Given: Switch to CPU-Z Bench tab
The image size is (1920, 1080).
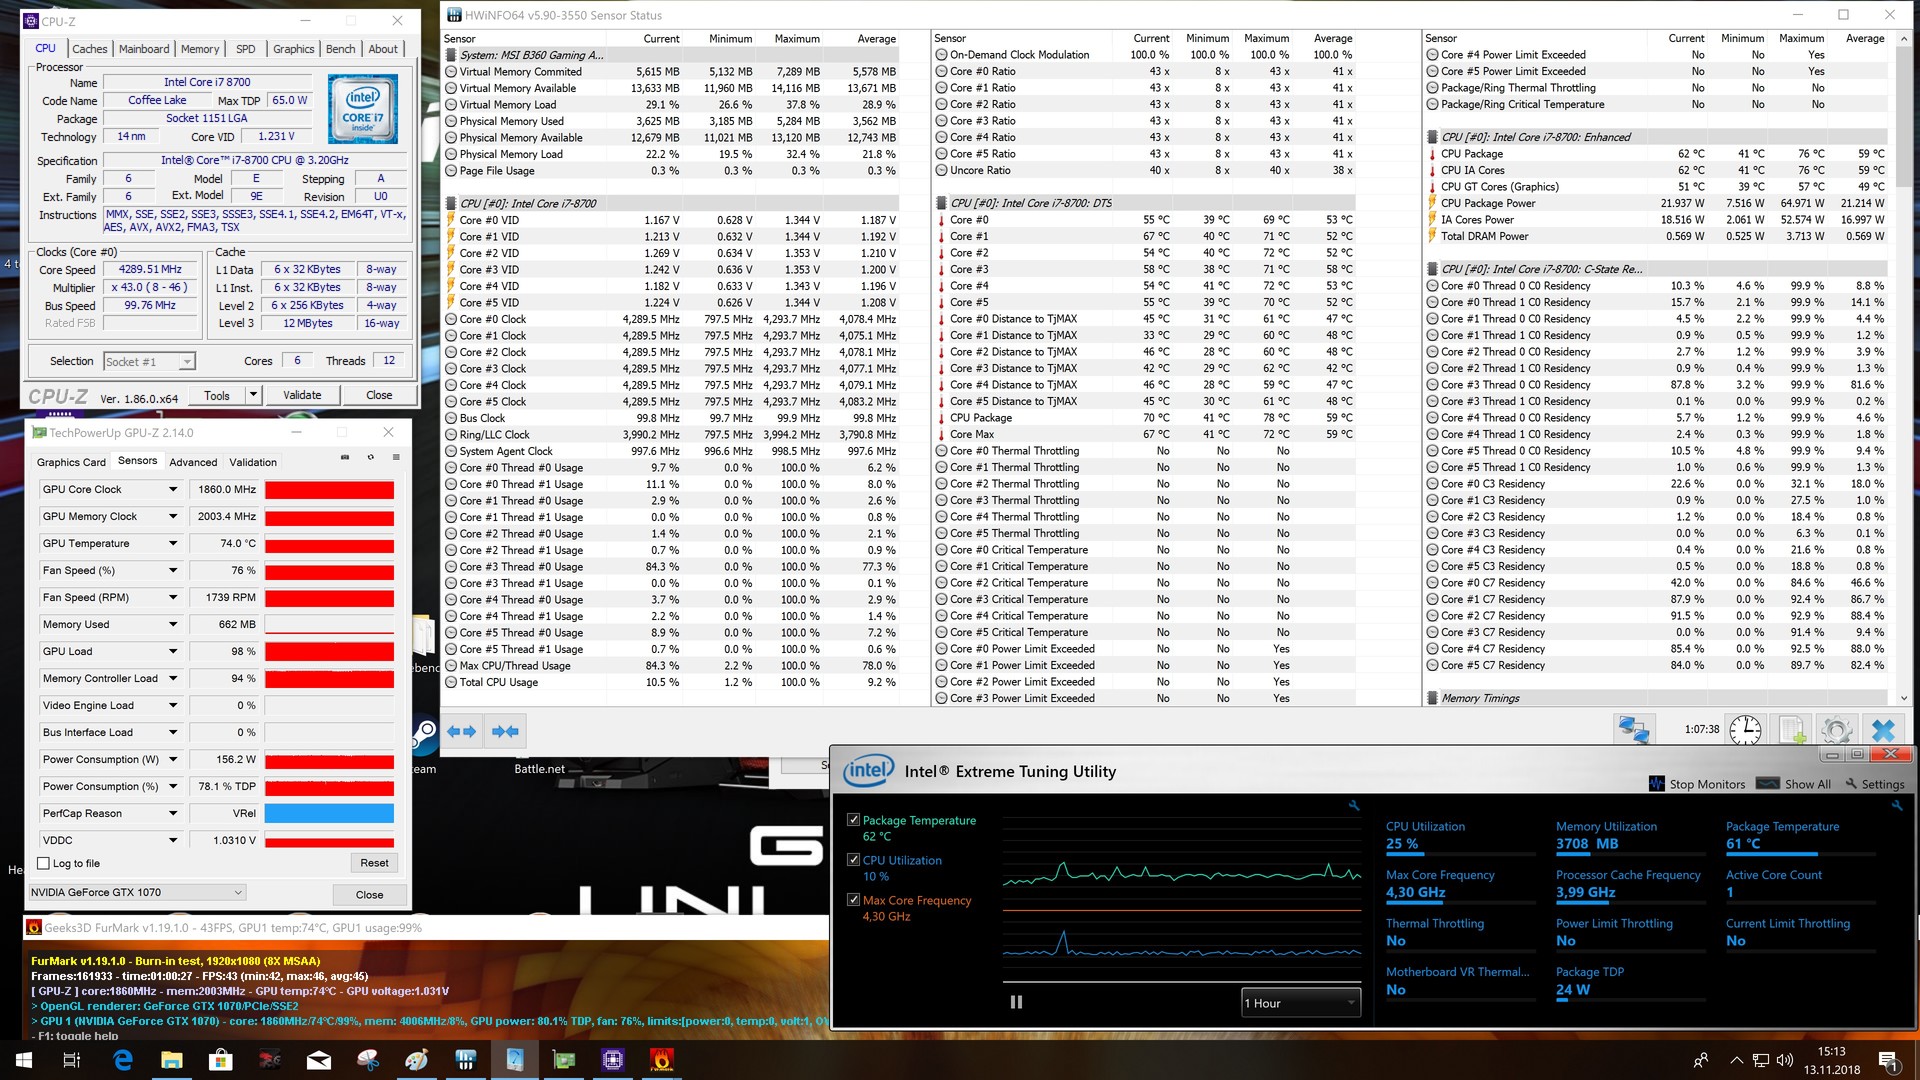Looking at the screenshot, I should pyautogui.click(x=340, y=49).
